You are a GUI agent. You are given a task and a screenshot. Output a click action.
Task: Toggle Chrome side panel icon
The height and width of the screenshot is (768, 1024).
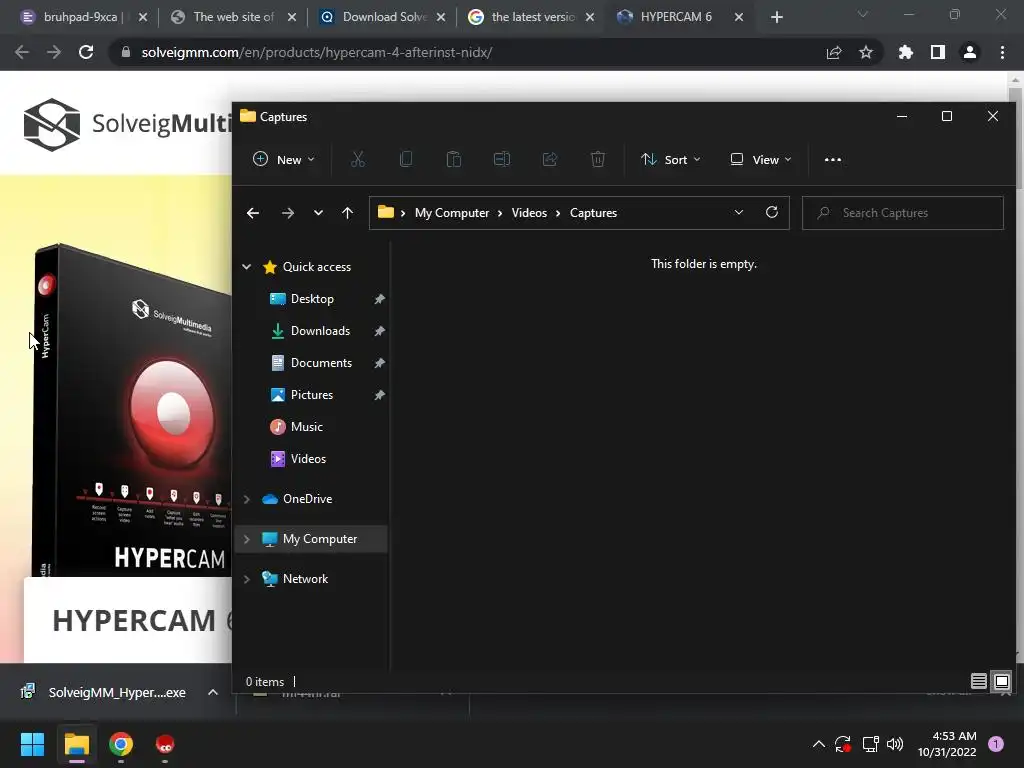[x=938, y=52]
